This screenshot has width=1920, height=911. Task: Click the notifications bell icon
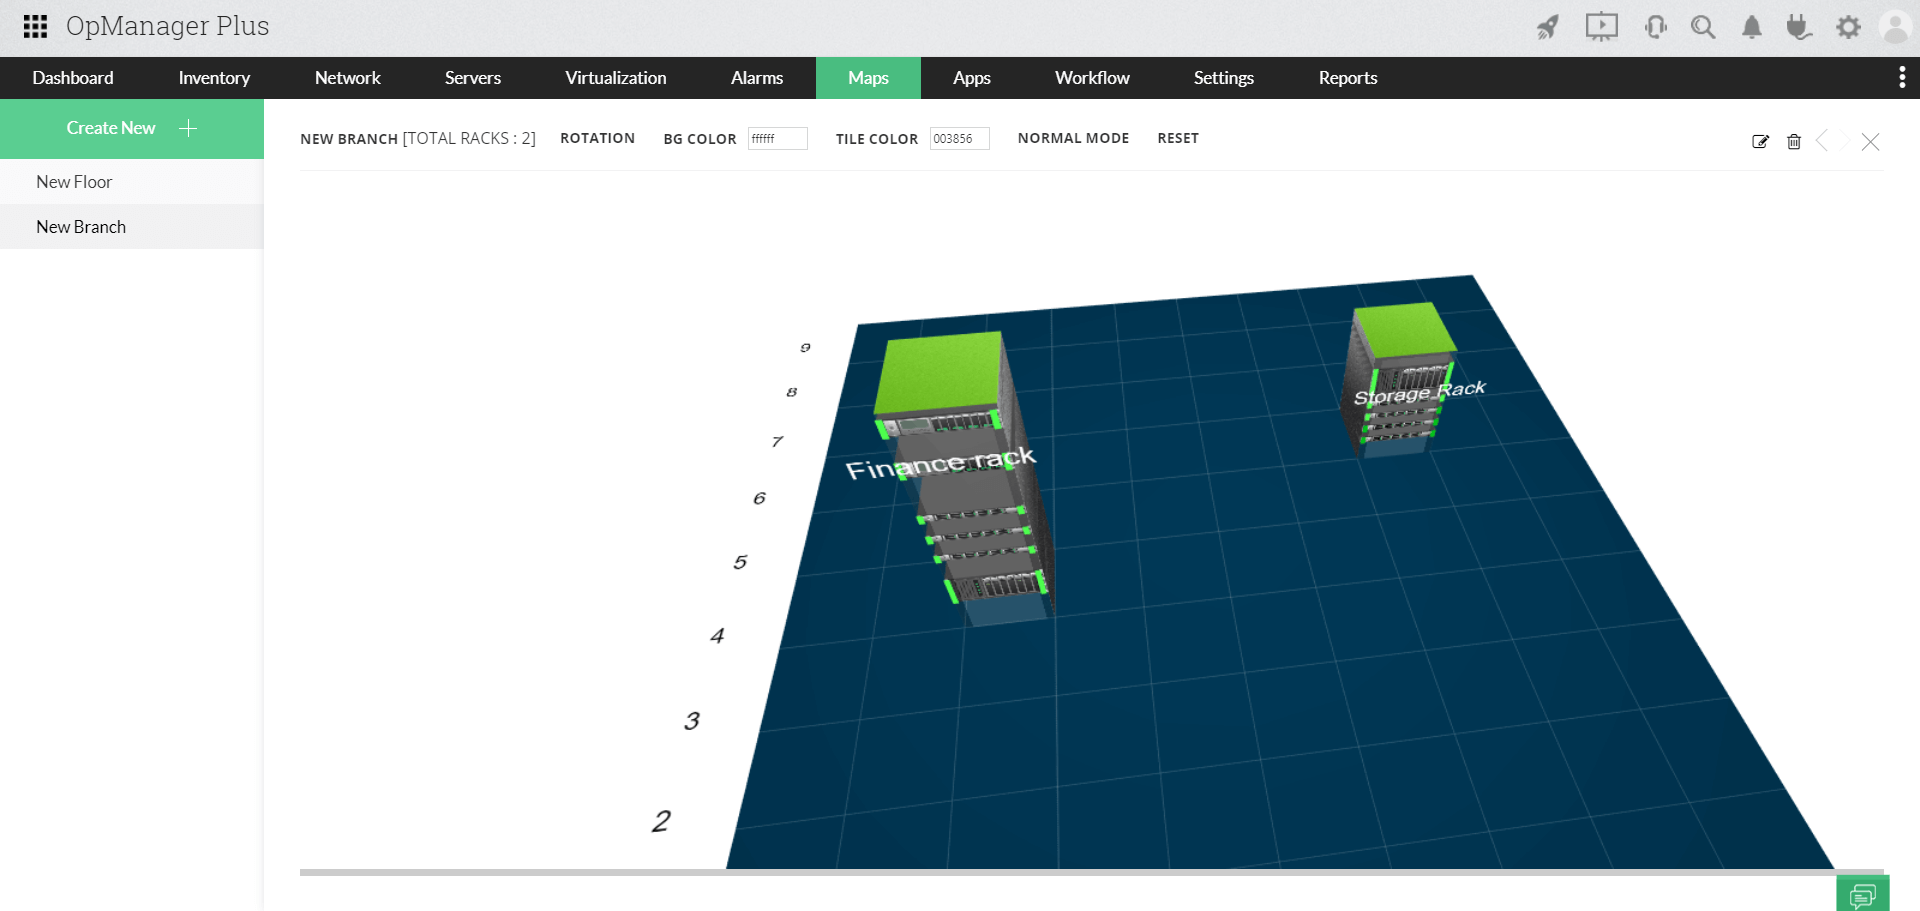[x=1751, y=27]
